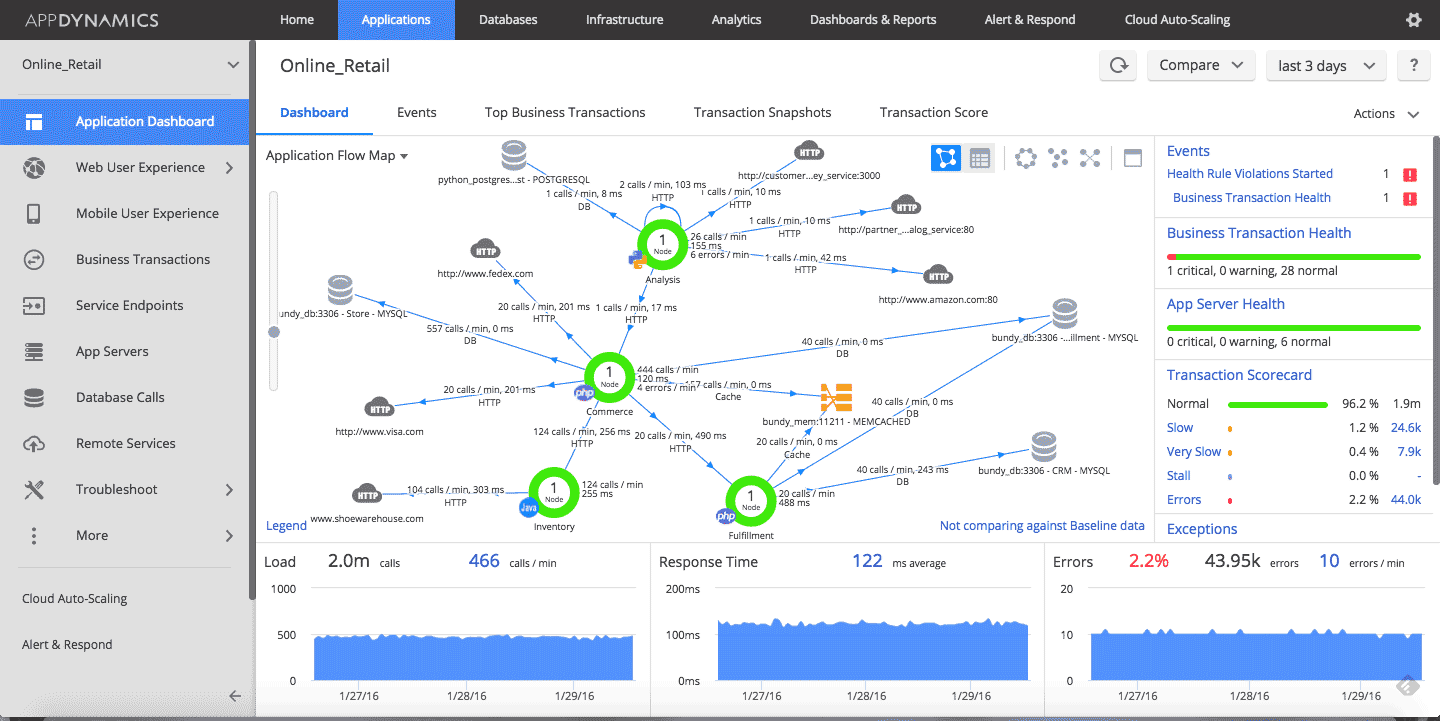
Task: Open the settings gear icon
Action: (x=1413, y=20)
